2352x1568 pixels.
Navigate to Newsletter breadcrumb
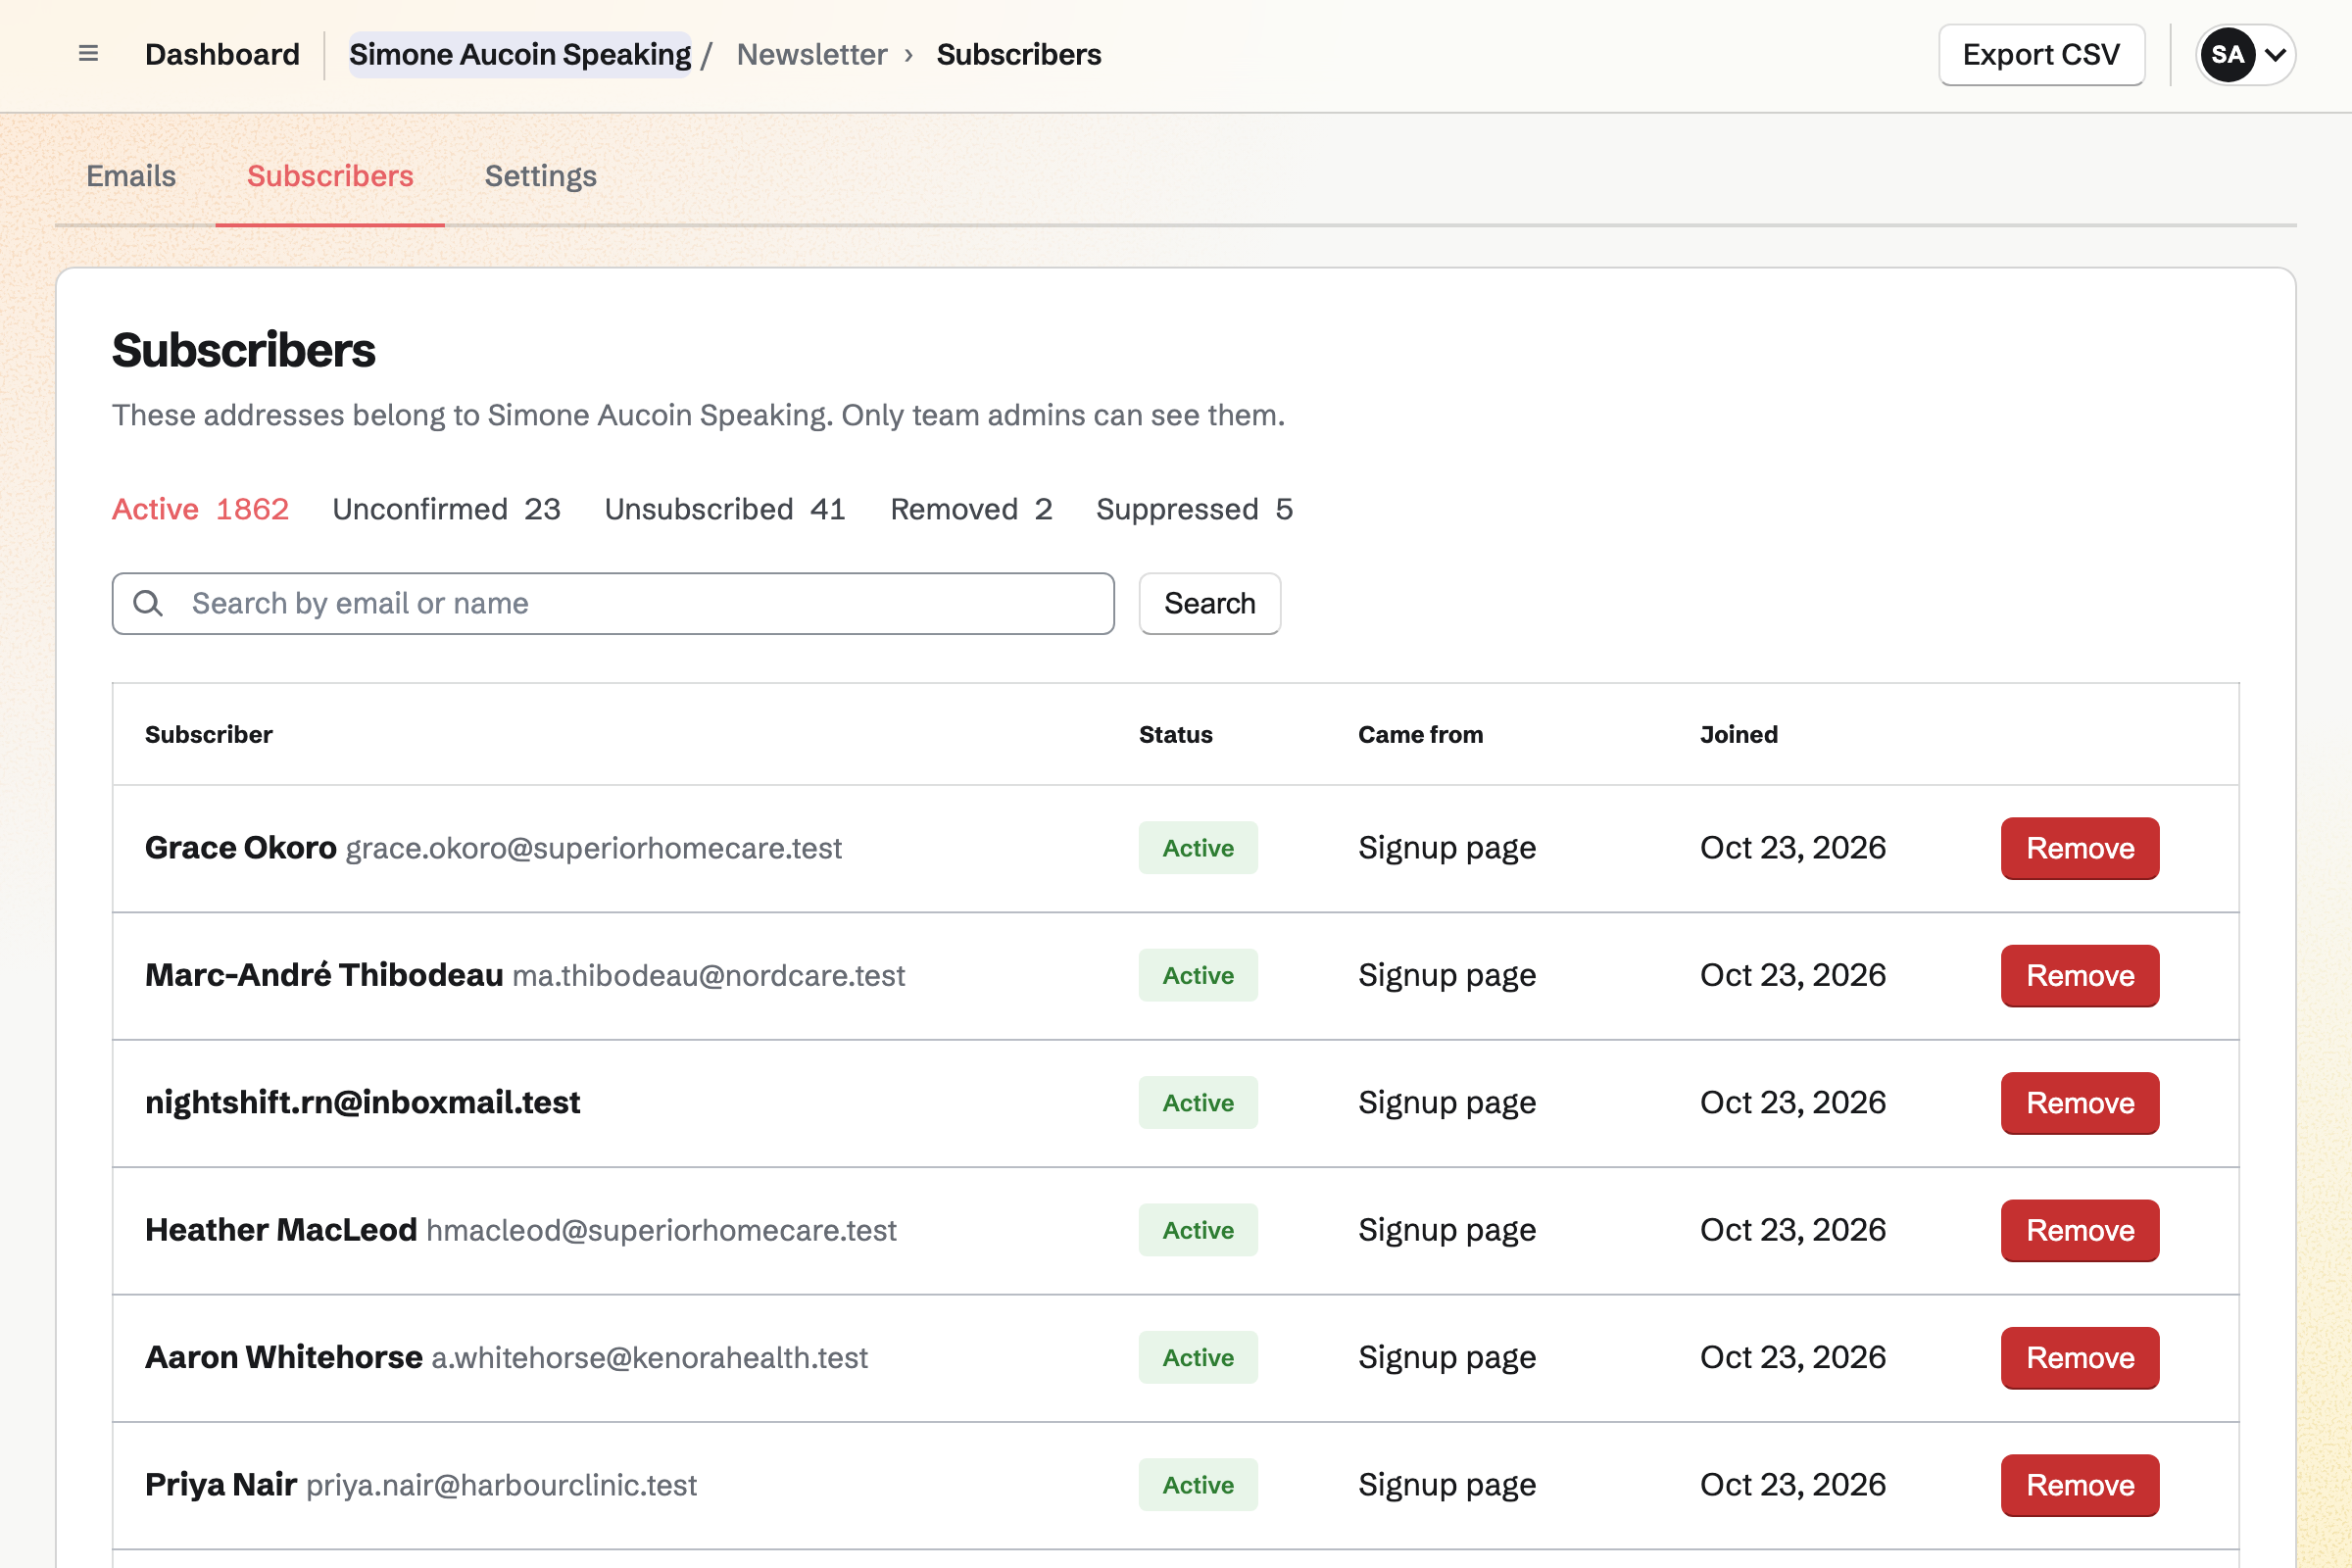tap(812, 54)
